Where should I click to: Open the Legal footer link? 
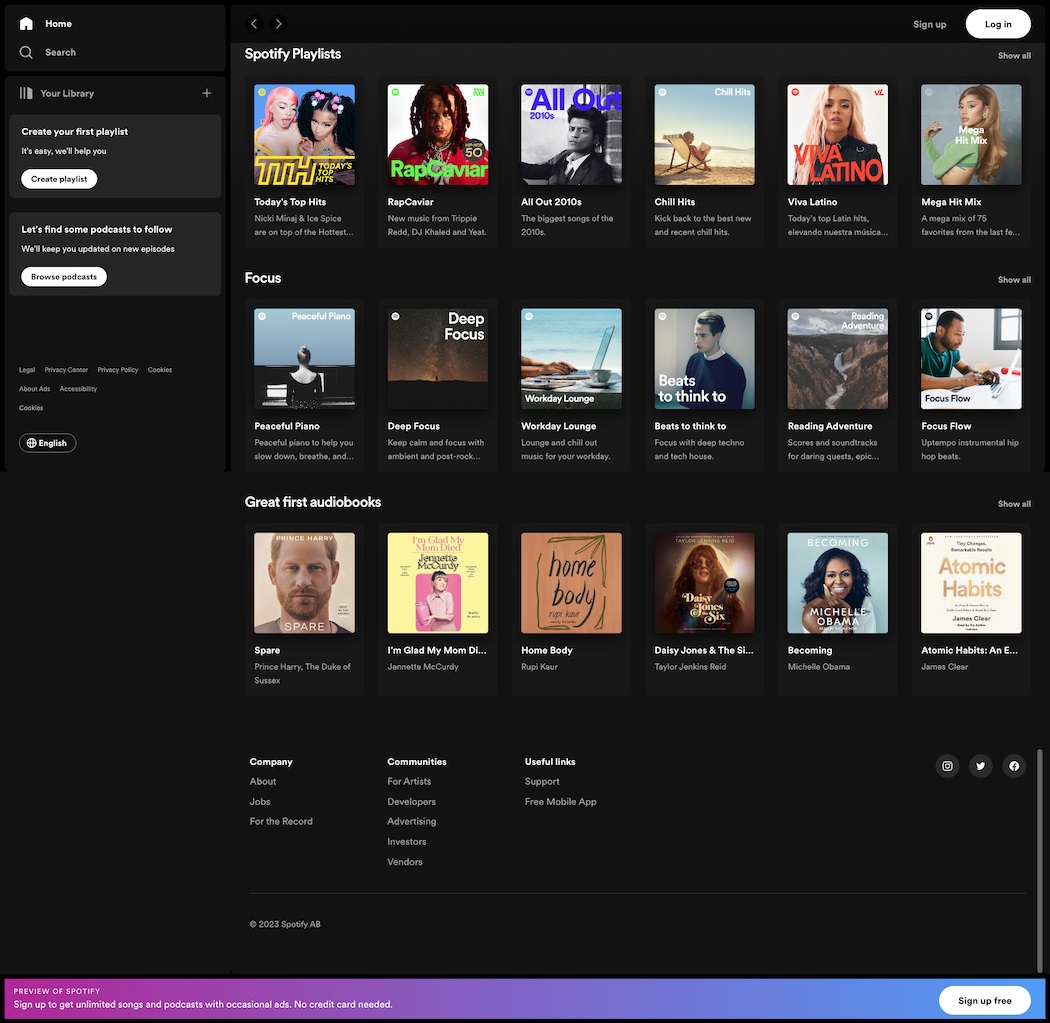(27, 370)
